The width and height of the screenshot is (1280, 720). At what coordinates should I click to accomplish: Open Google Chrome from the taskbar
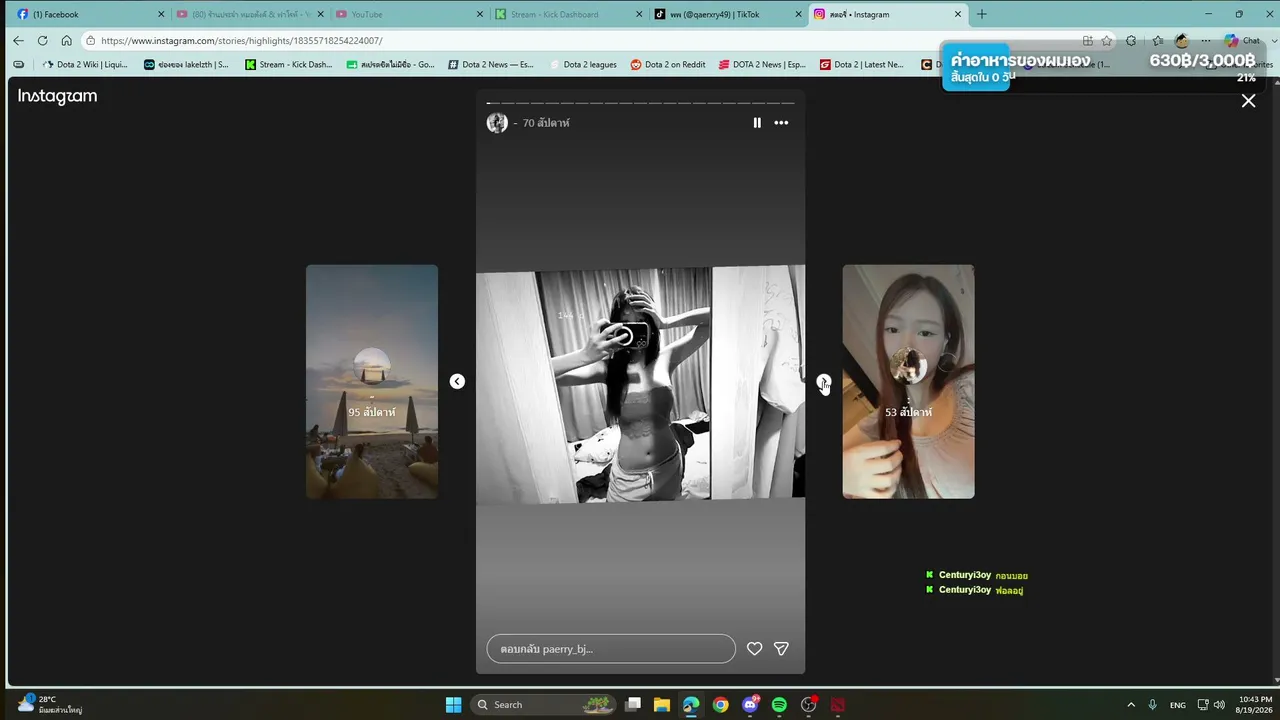click(x=720, y=705)
